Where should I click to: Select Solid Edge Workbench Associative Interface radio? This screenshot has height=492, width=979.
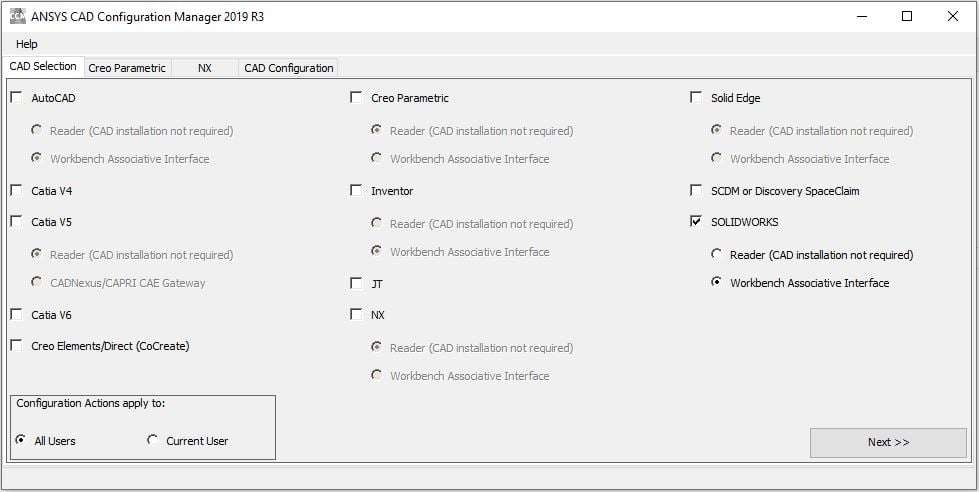(x=716, y=159)
